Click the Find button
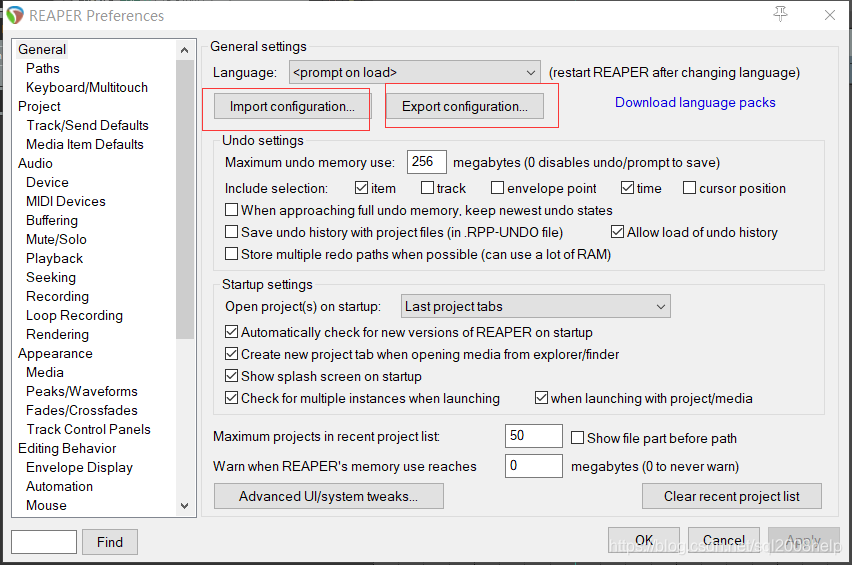 click(110, 542)
